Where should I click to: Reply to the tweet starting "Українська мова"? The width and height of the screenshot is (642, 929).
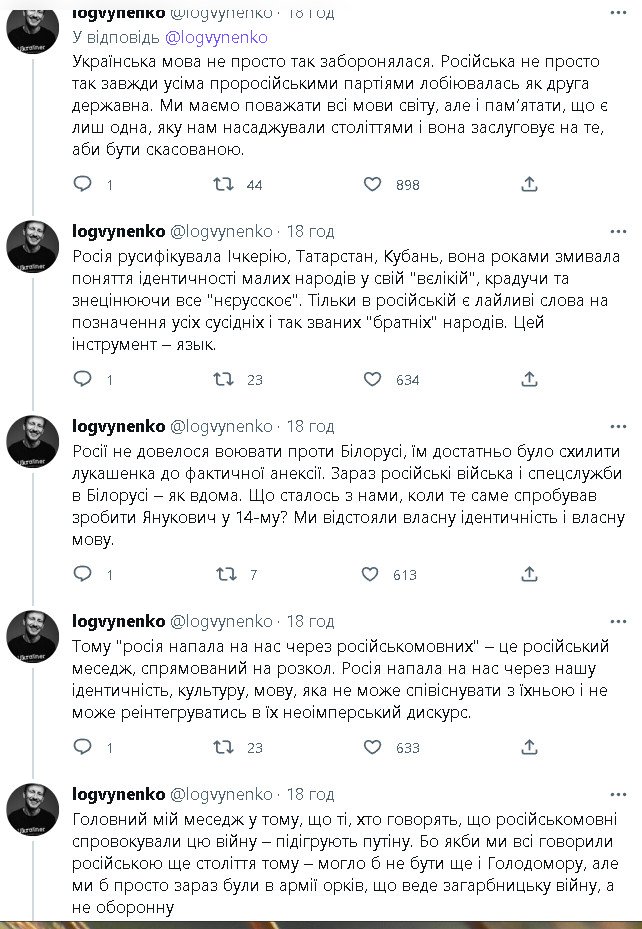pos(84,184)
